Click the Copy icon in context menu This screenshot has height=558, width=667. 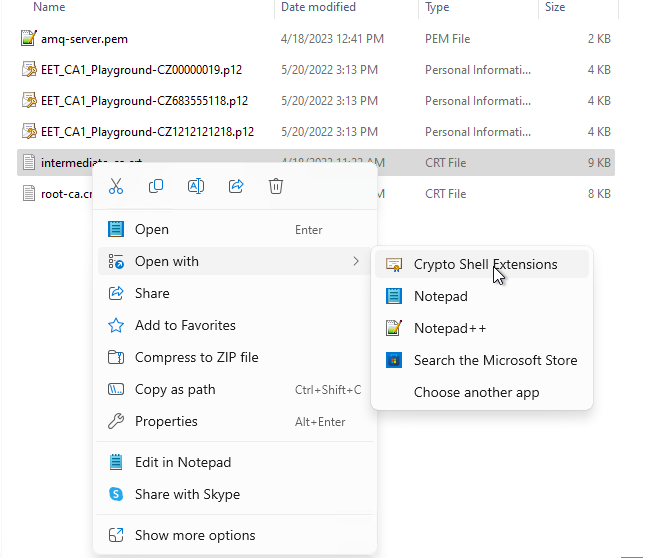(x=156, y=186)
